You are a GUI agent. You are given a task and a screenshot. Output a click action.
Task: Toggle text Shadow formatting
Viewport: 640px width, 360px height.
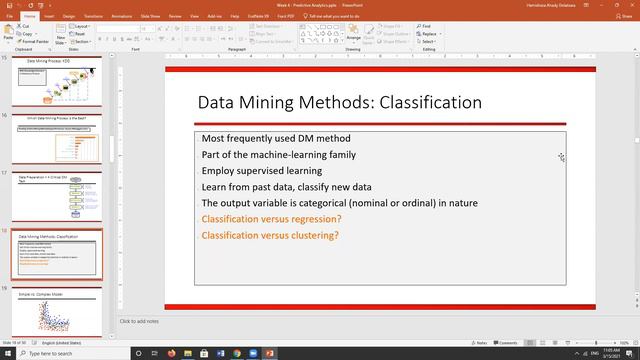click(122, 39)
